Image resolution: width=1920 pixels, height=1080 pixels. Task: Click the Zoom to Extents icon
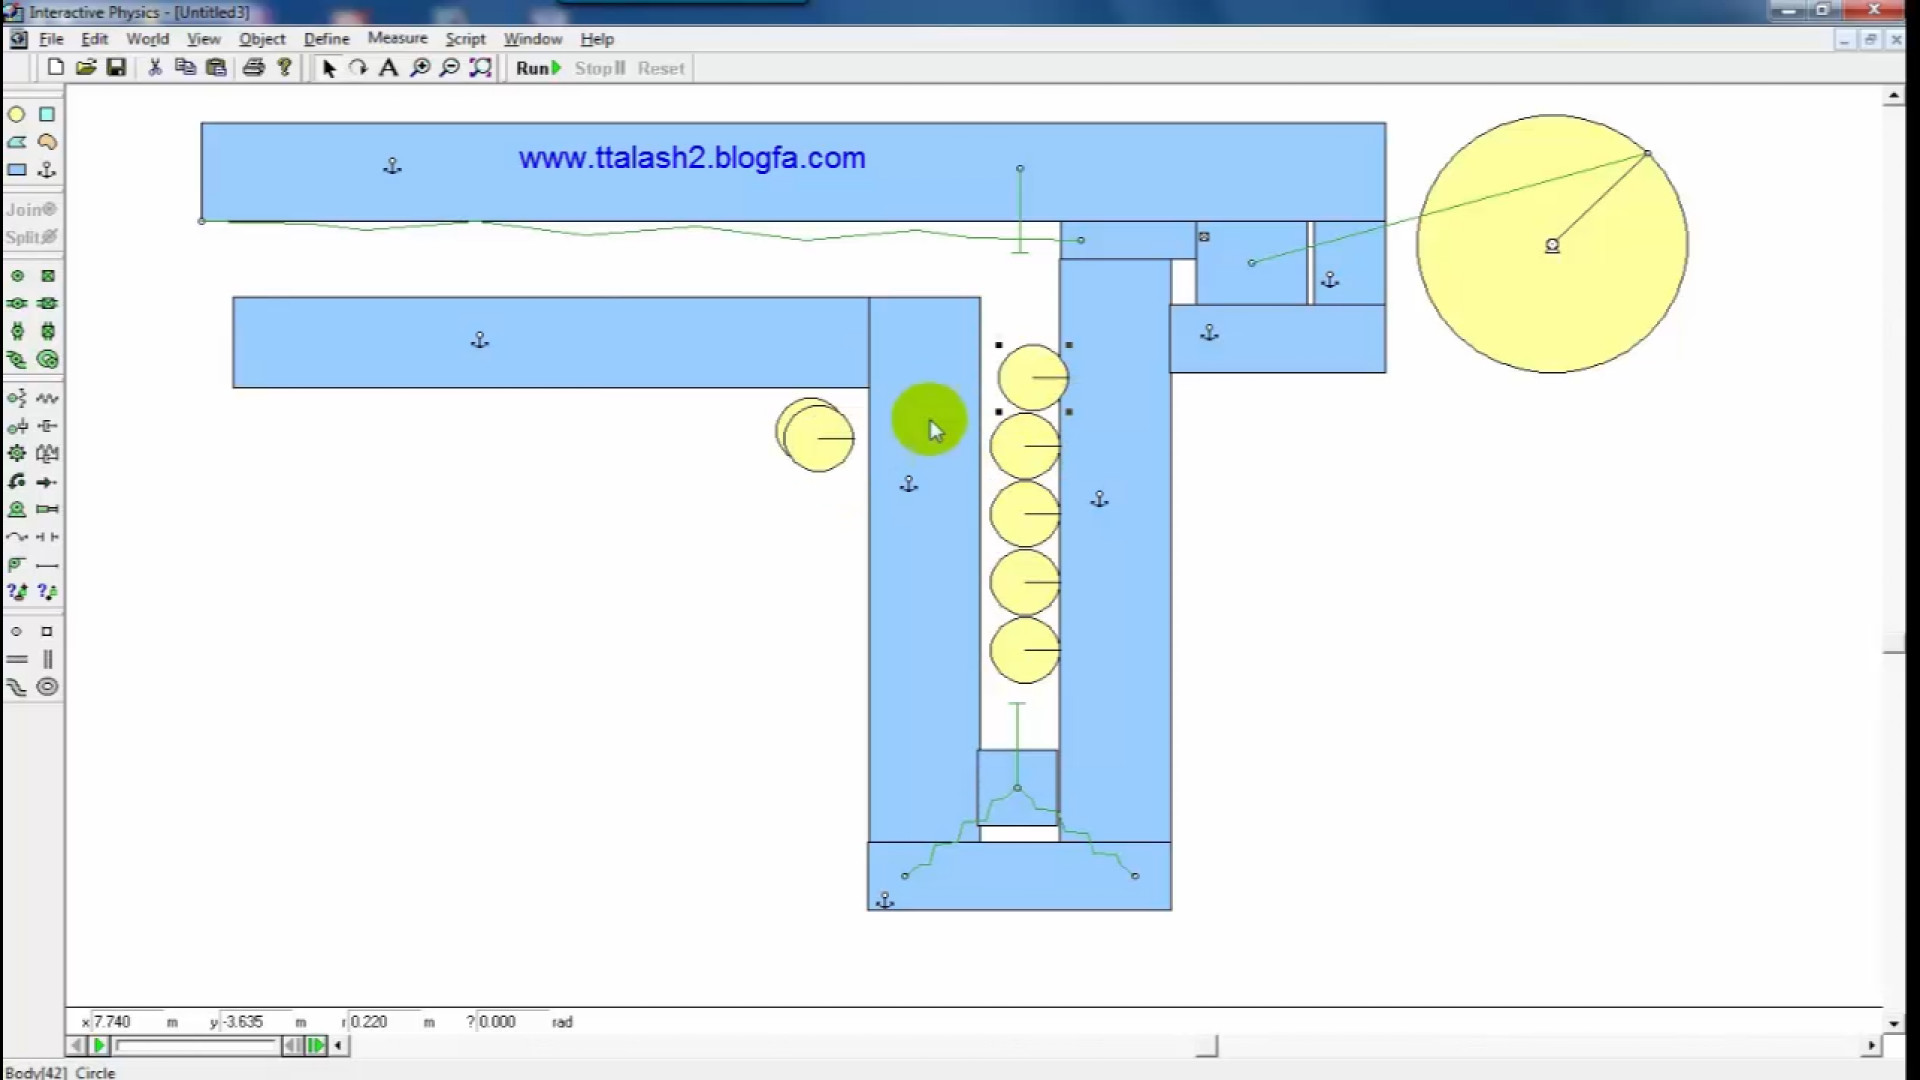pyautogui.click(x=481, y=68)
